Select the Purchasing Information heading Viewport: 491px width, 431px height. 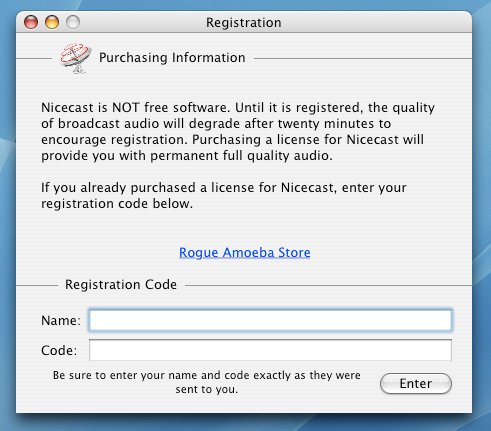coord(172,58)
